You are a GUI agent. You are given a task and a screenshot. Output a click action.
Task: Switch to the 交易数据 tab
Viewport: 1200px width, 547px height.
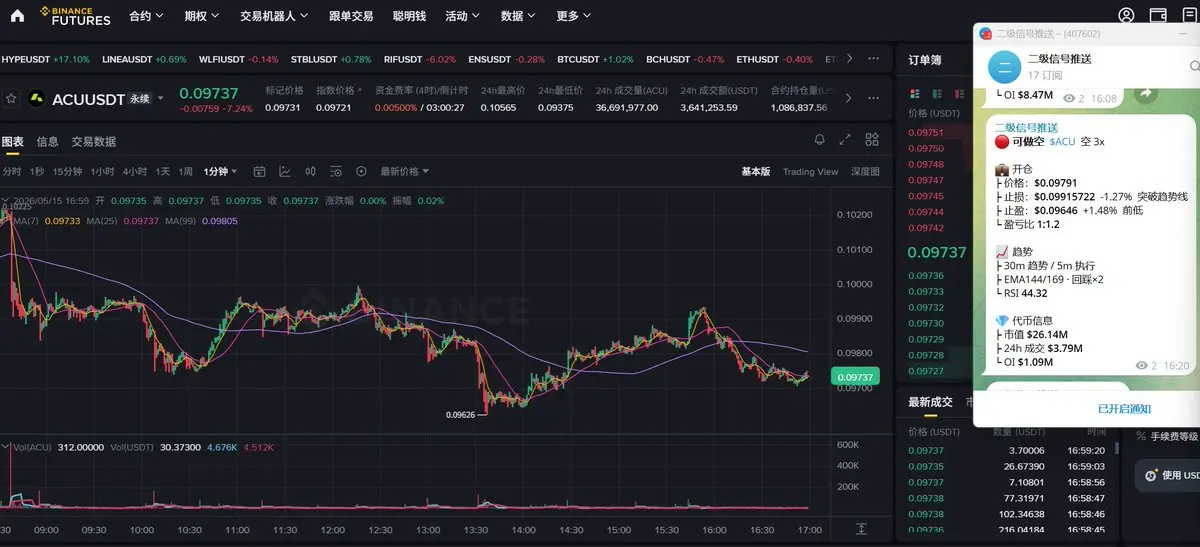point(93,141)
